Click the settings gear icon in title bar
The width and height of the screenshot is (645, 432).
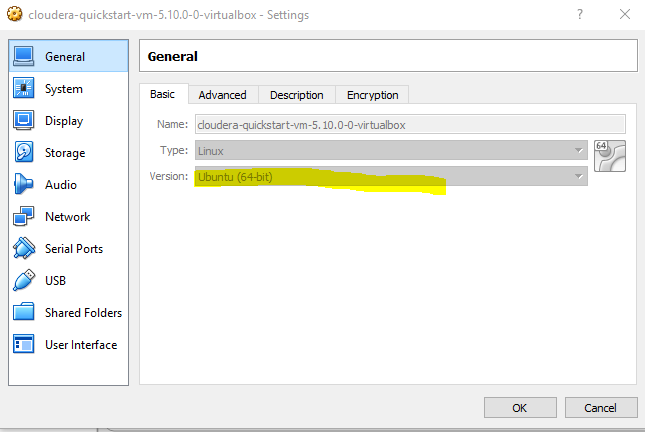pyautogui.click(x=14, y=14)
